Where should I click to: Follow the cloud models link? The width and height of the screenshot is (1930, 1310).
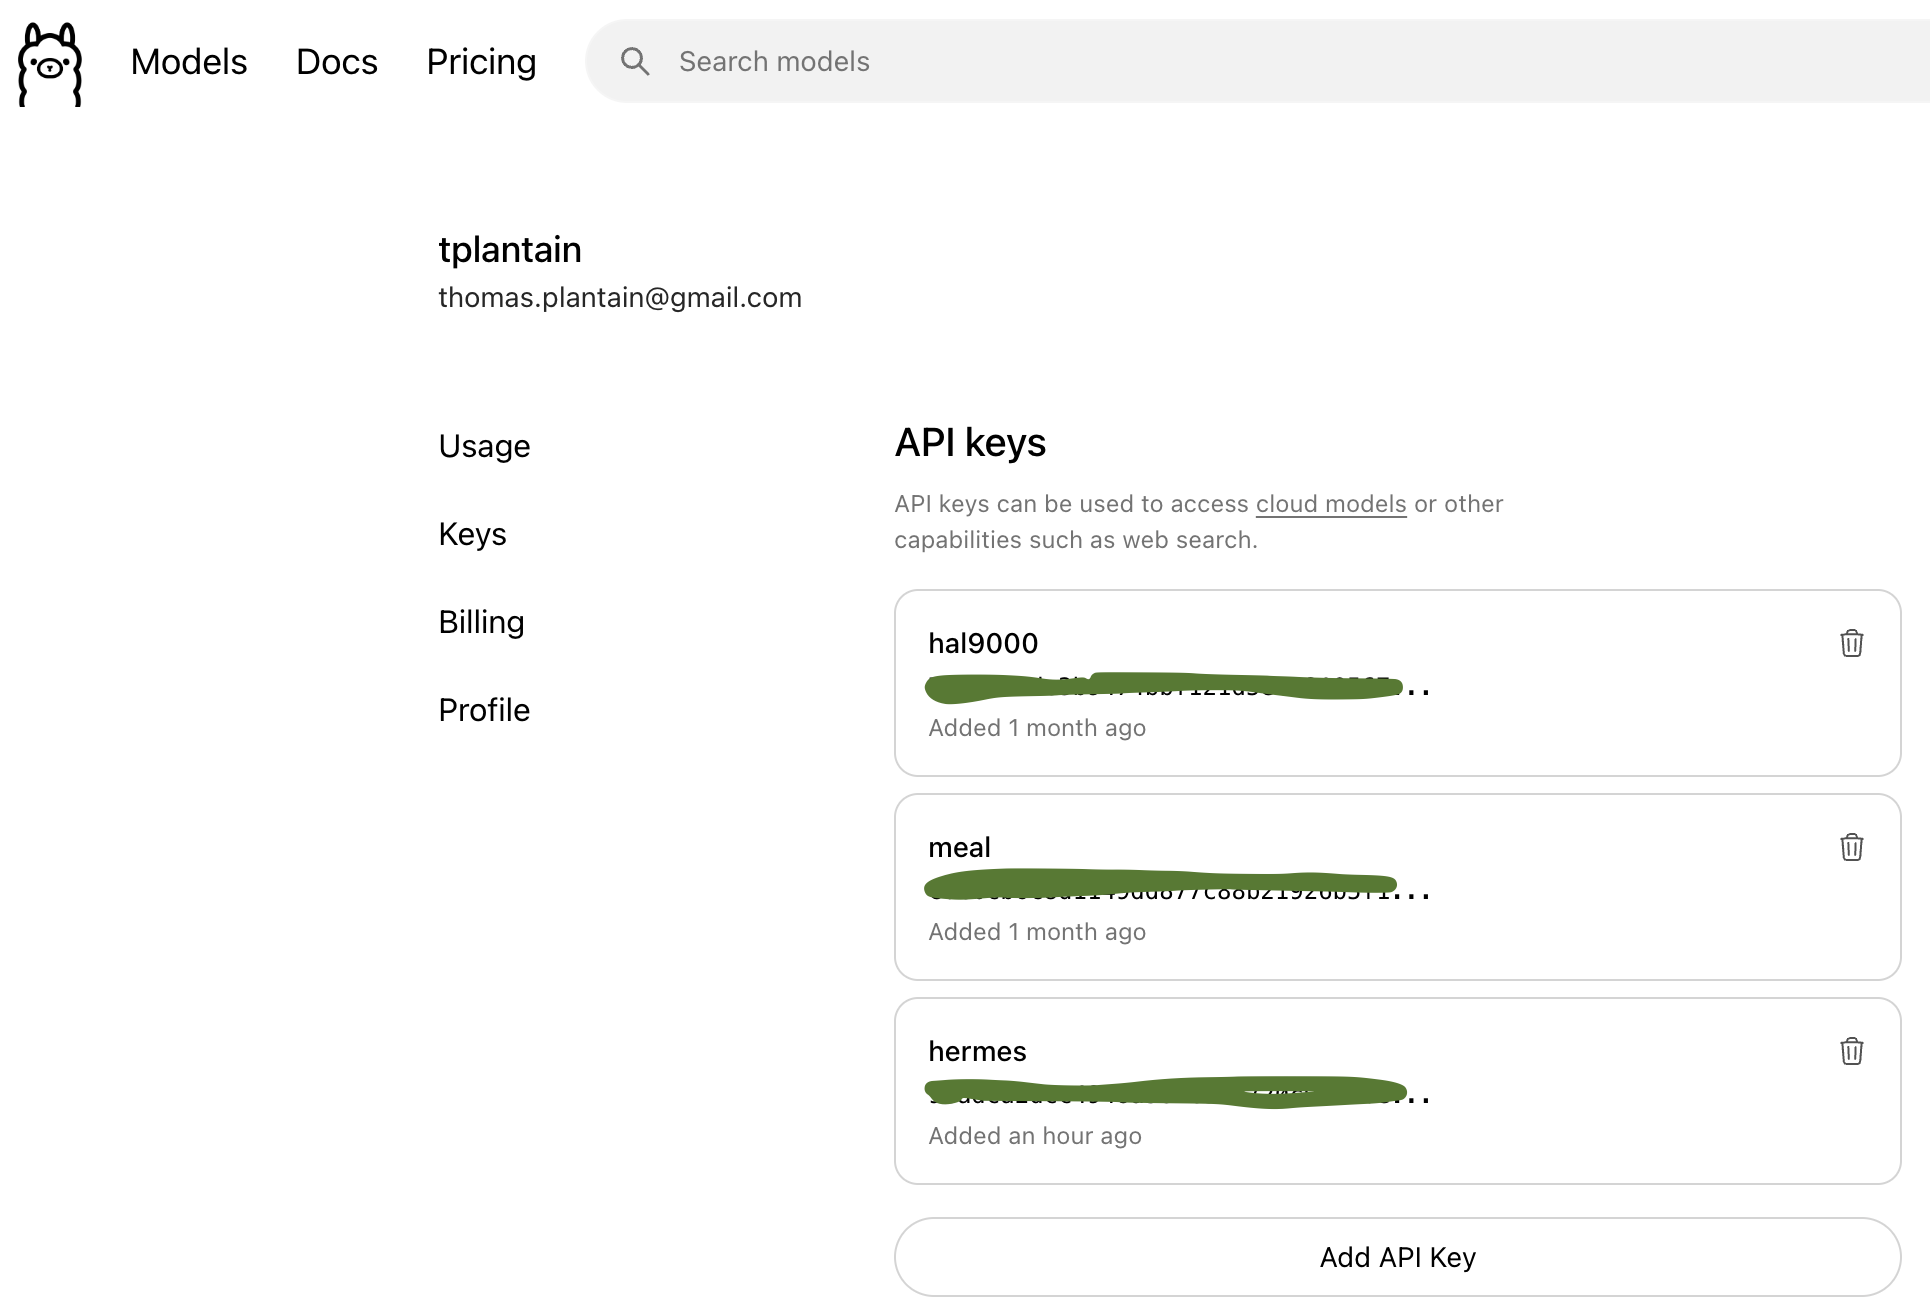pos(1331,504)
